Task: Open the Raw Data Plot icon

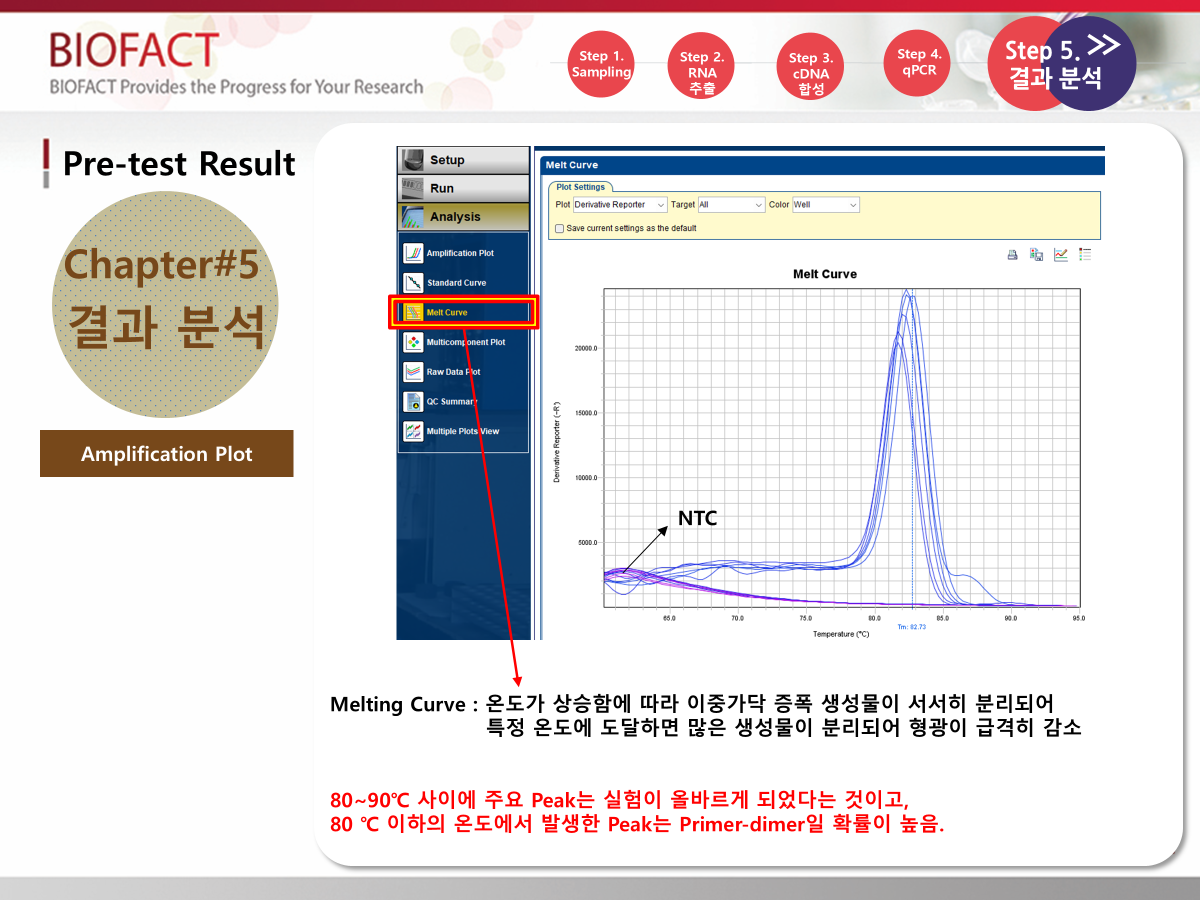Action: click(x=412, y=372)
